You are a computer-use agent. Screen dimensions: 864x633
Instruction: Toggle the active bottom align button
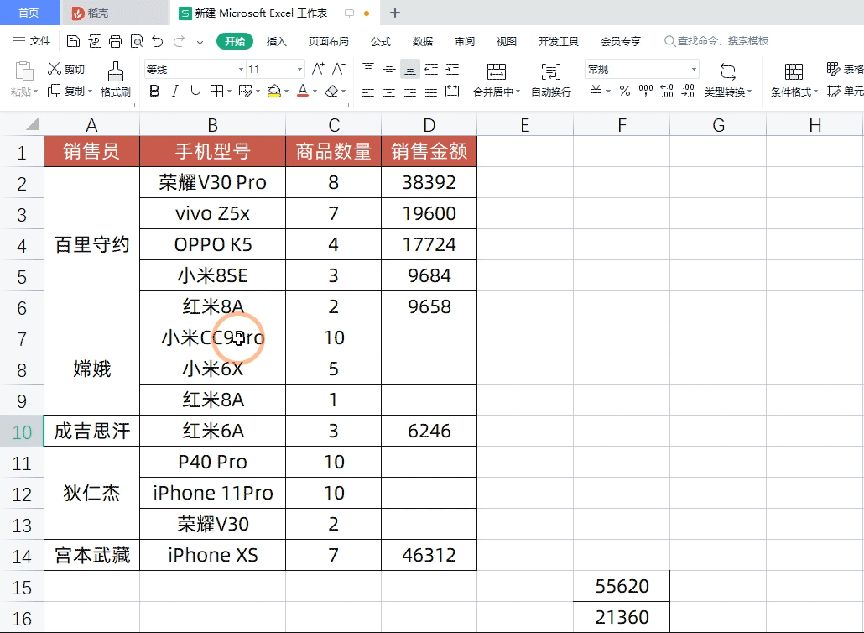tap(409, 69)
